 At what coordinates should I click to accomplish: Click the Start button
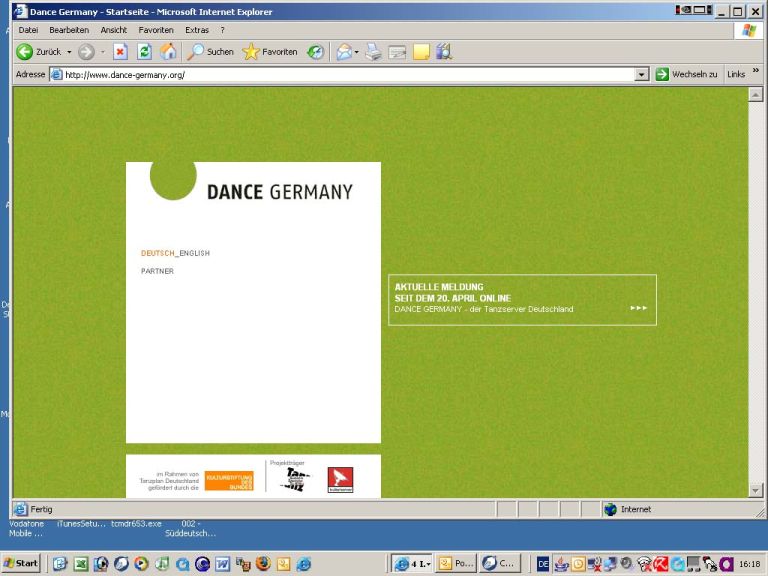(x=21, y=564)
